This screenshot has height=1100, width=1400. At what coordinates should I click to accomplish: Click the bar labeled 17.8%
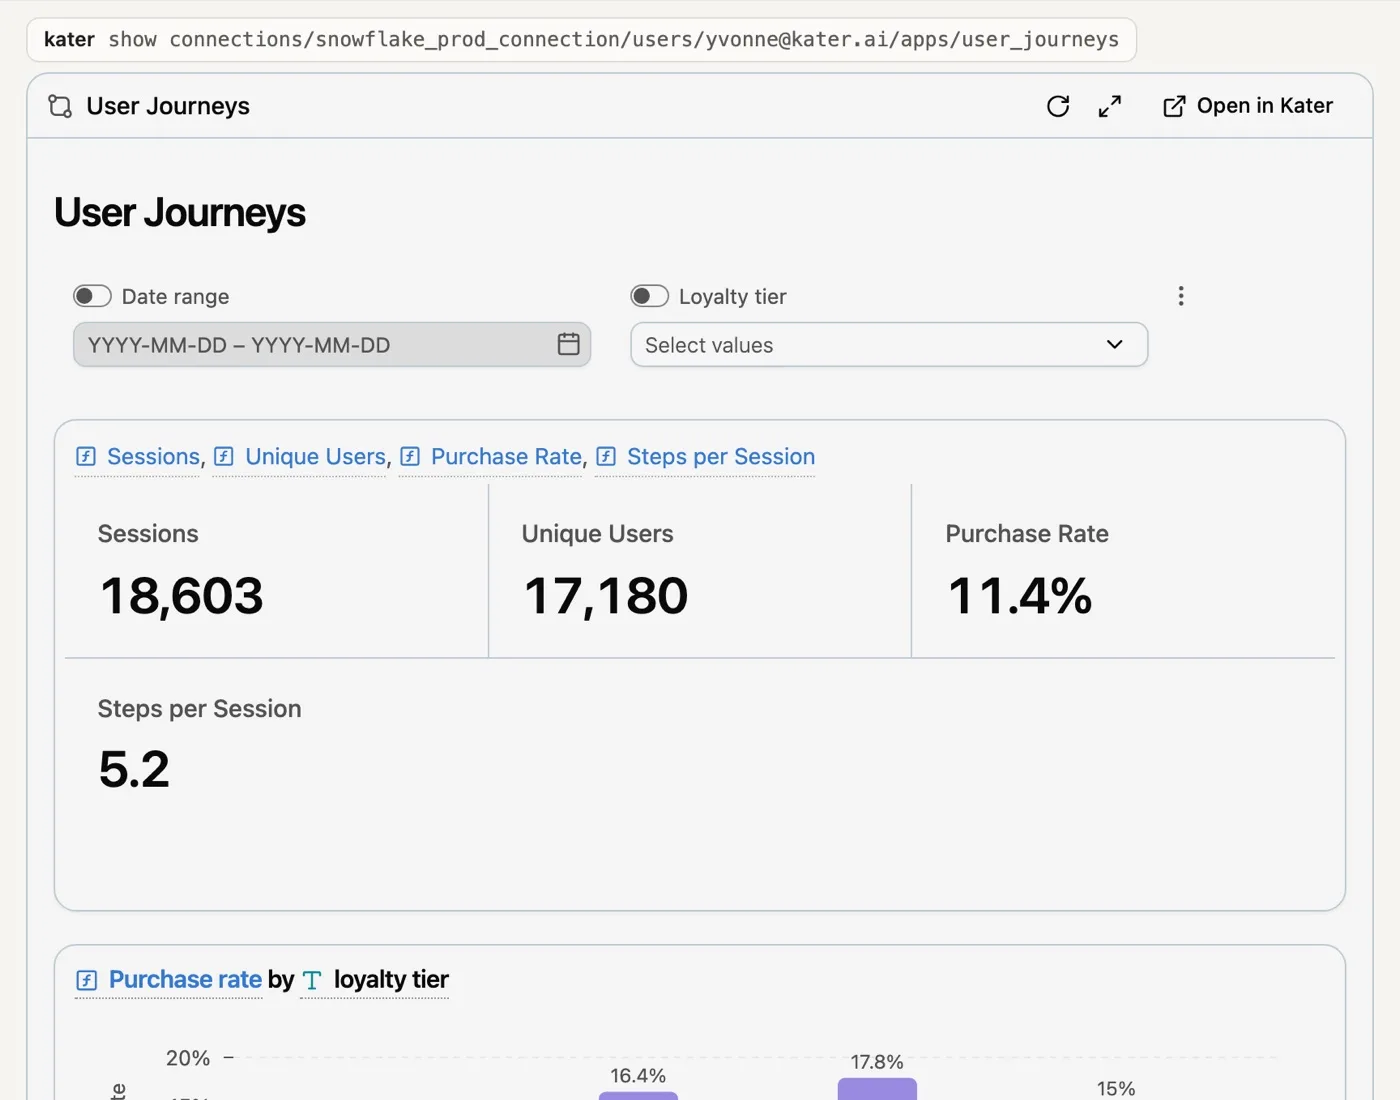[x=877, y=1089]
